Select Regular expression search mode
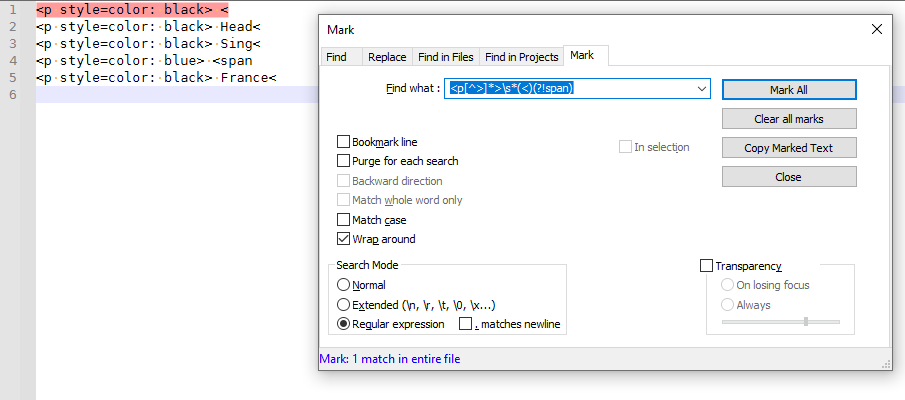 344,324
